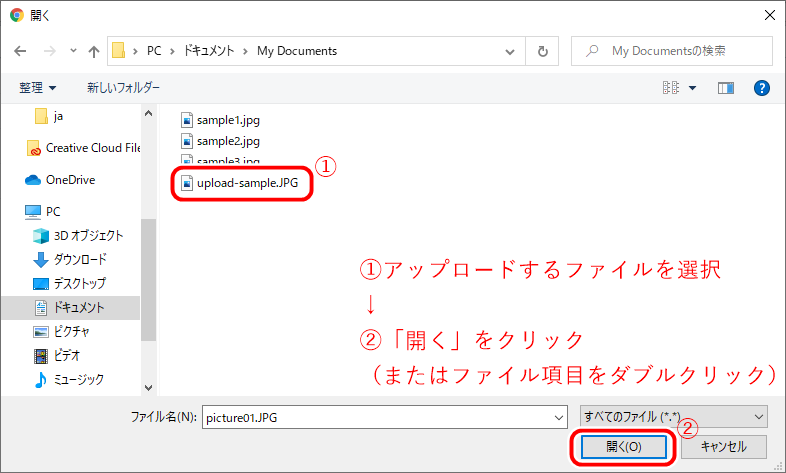786x473 pixels.
Task: Expand the file name history dropdown
Action: 558,416
